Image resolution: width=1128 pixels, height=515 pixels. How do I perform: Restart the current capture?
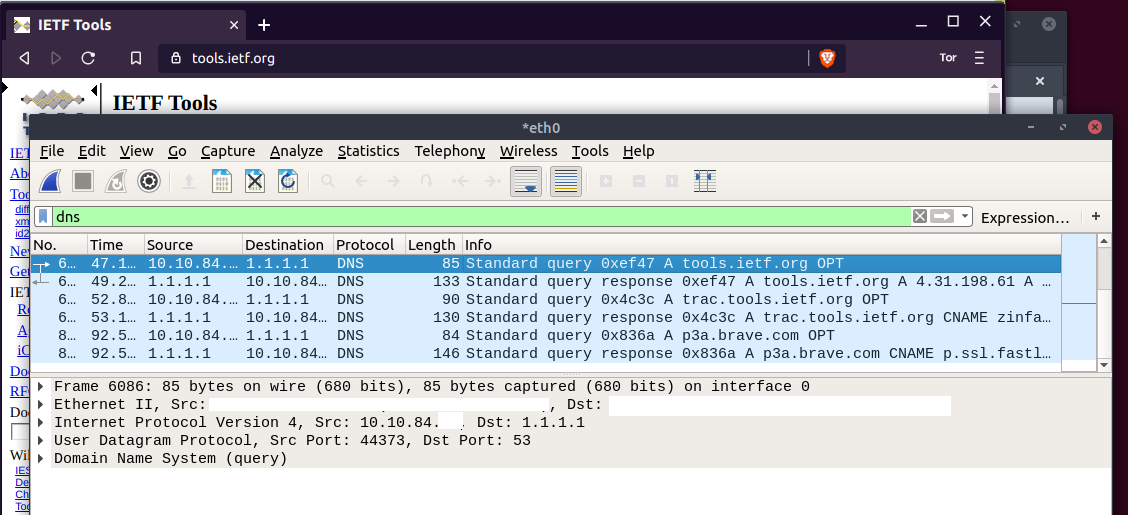116,181
